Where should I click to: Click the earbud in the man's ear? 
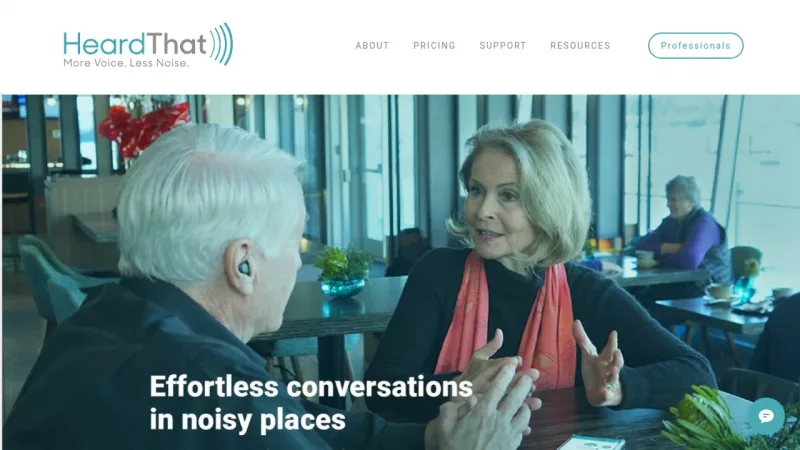[244, 267]
